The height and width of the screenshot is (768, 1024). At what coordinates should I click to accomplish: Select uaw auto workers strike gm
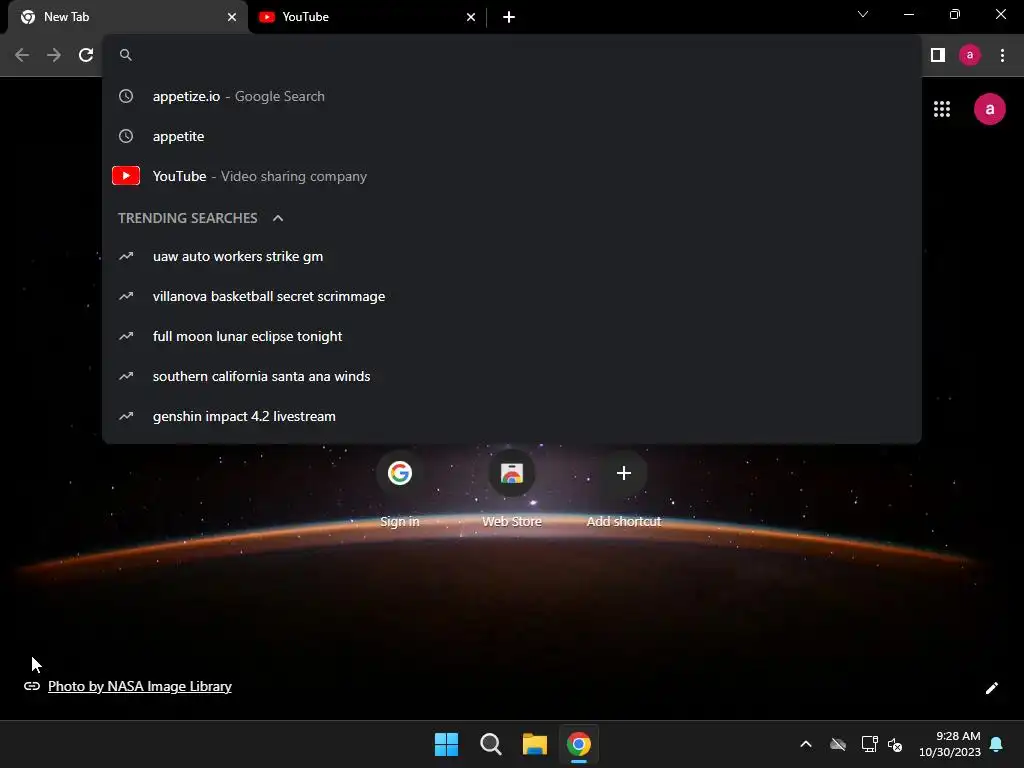[x=512, y=257]
